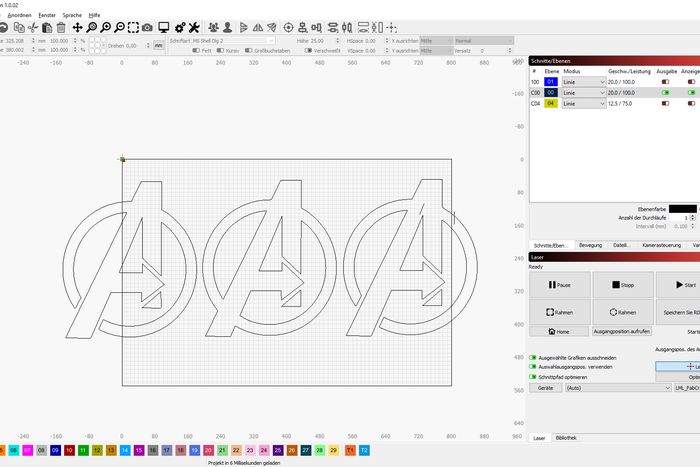Toggle Ausgabe switch for layer C00

[x=665, y=92]
